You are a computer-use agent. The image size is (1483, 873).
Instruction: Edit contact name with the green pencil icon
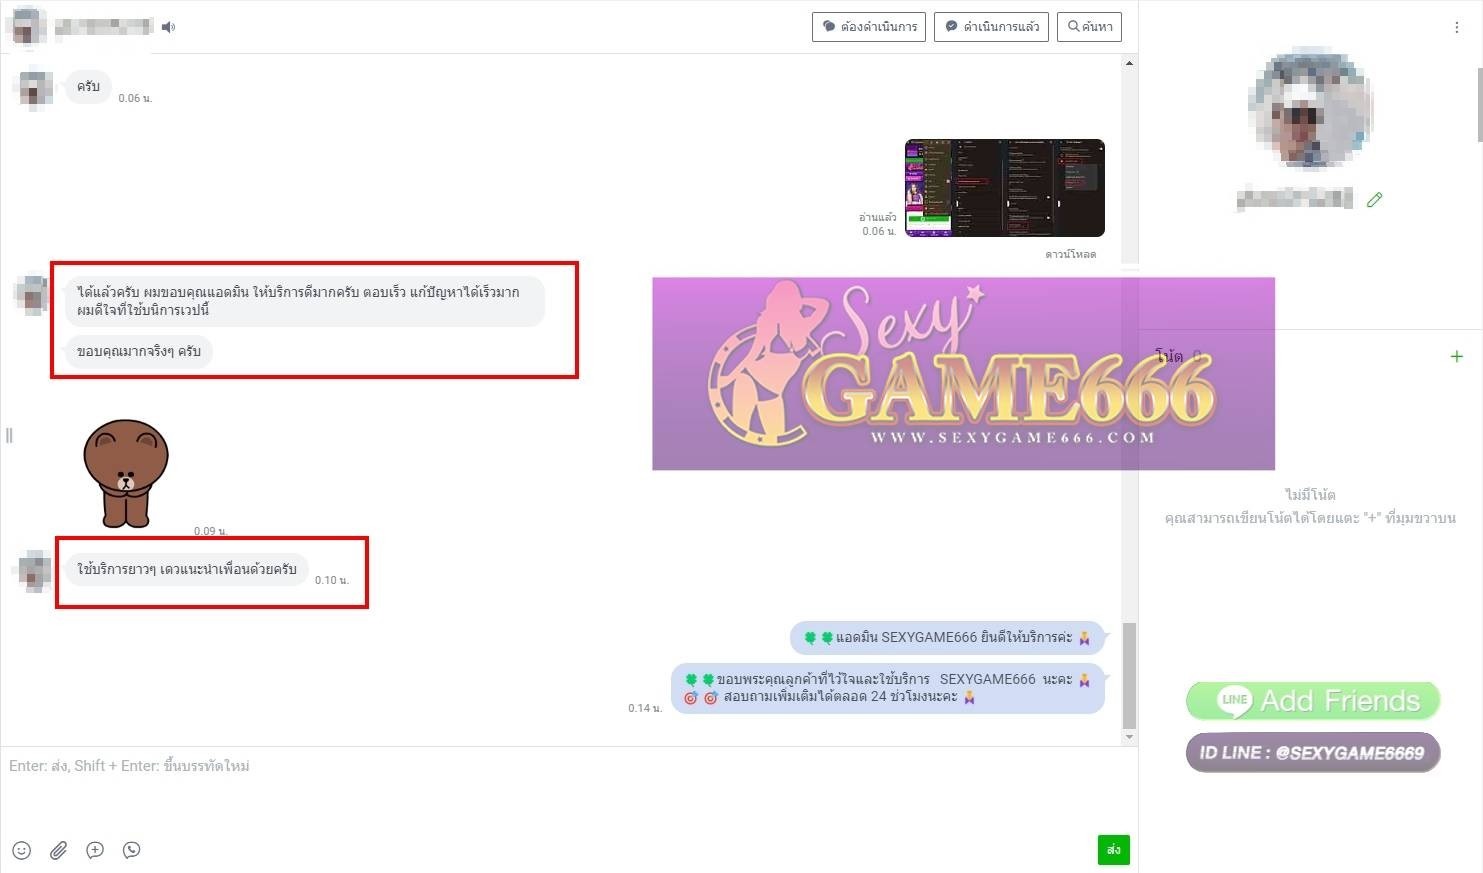1374,200
